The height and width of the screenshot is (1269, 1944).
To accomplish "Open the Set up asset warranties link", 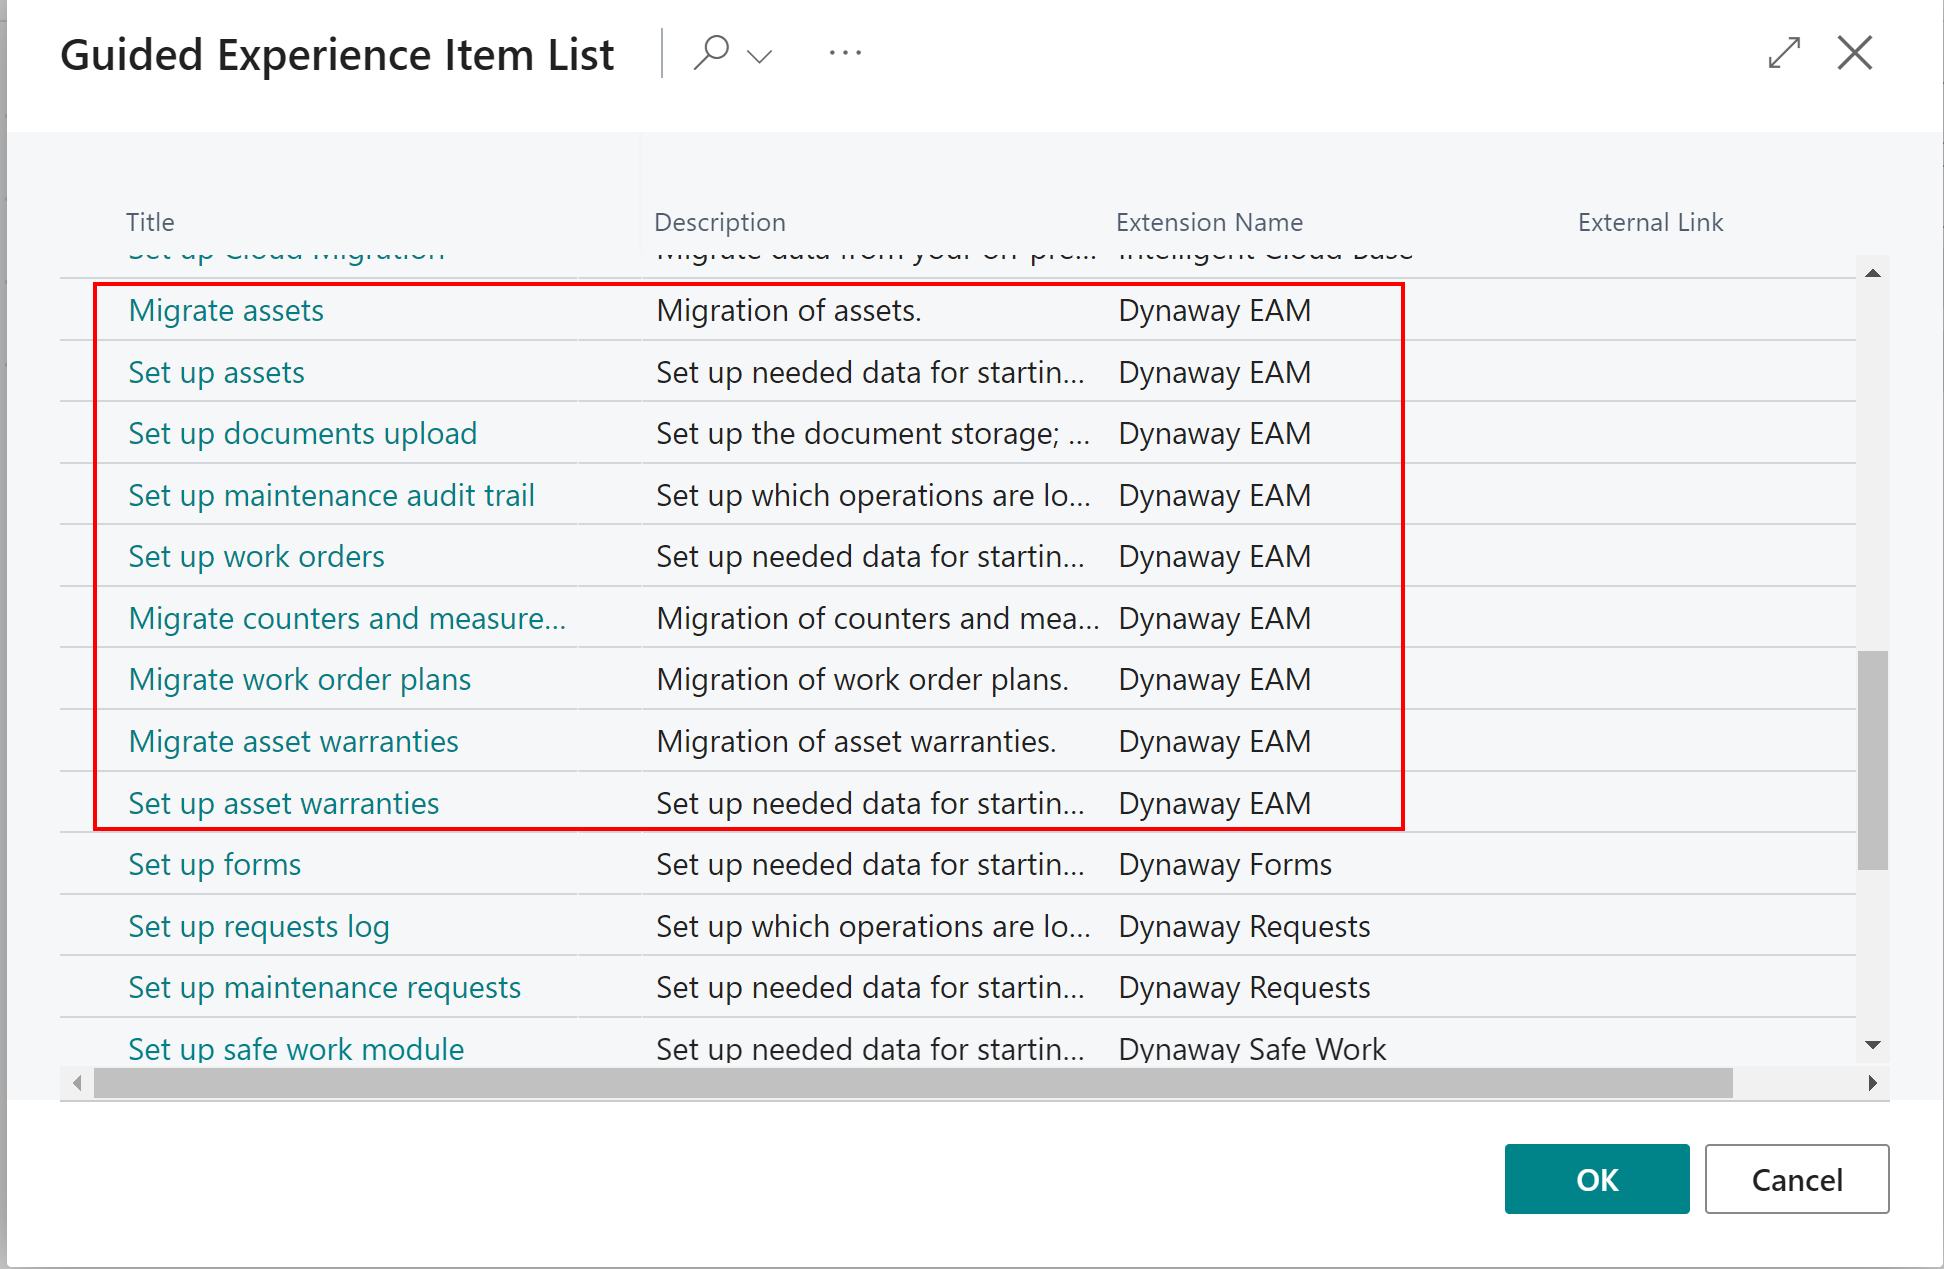I will click(x=283, y=803).
